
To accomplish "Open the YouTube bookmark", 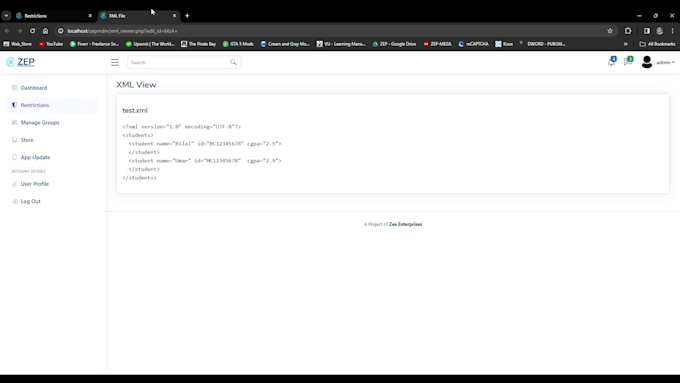I will (51, 44).
